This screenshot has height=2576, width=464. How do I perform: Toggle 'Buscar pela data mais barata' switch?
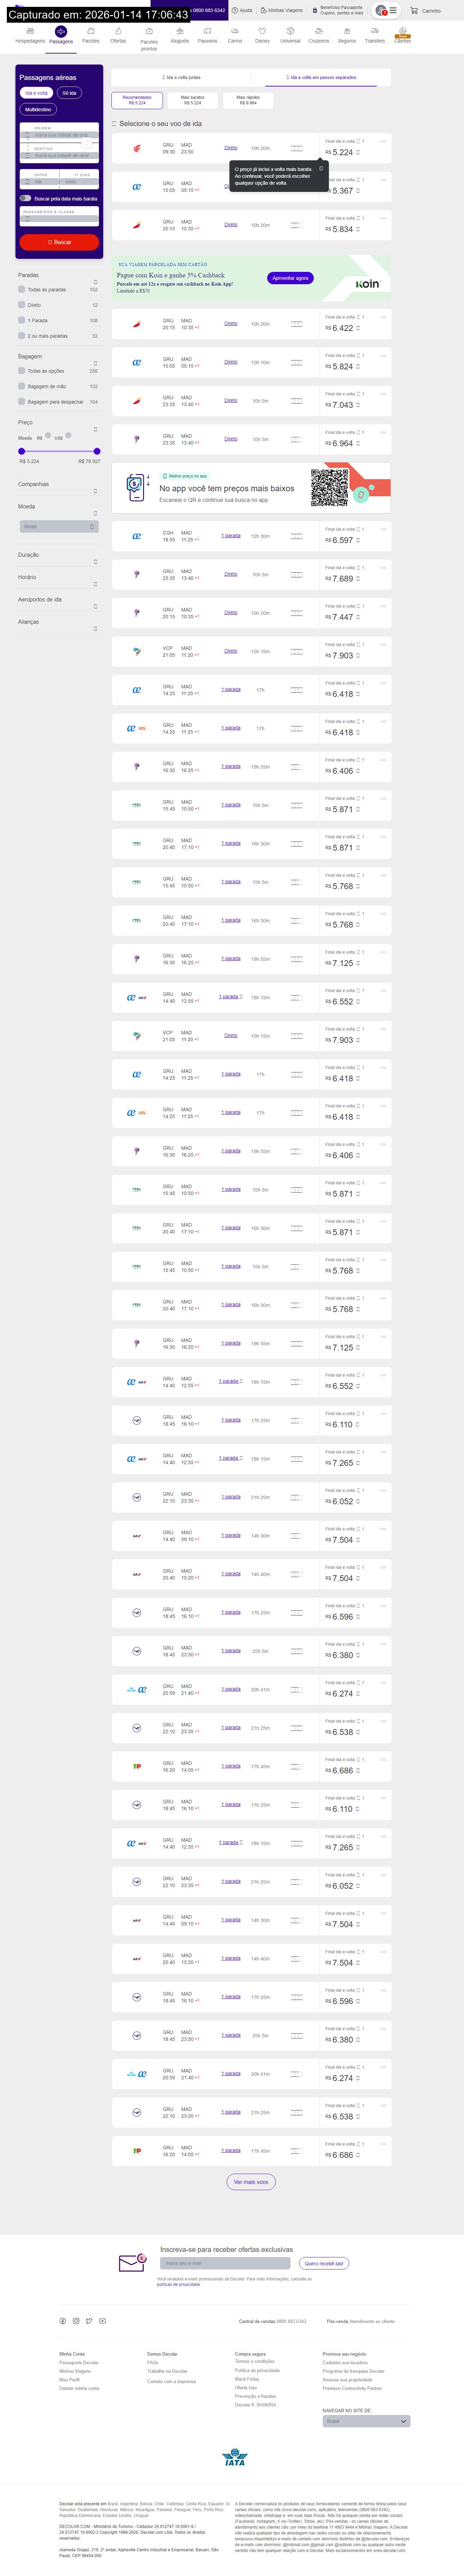[x=25, y=198]
